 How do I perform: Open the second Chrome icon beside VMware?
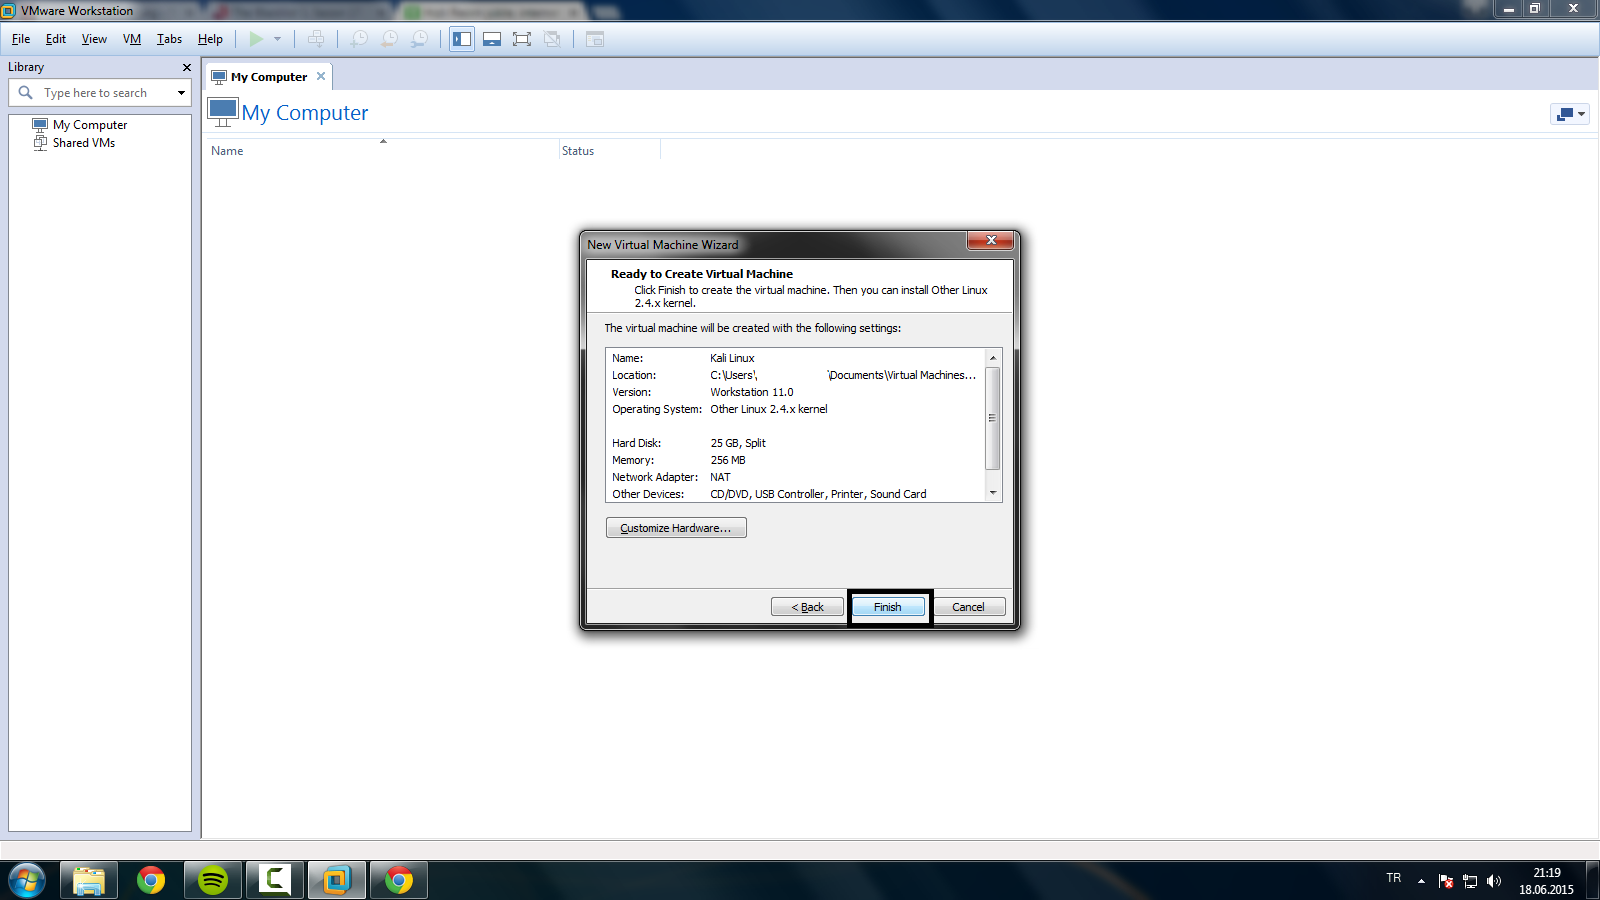[x=399, y=880]
